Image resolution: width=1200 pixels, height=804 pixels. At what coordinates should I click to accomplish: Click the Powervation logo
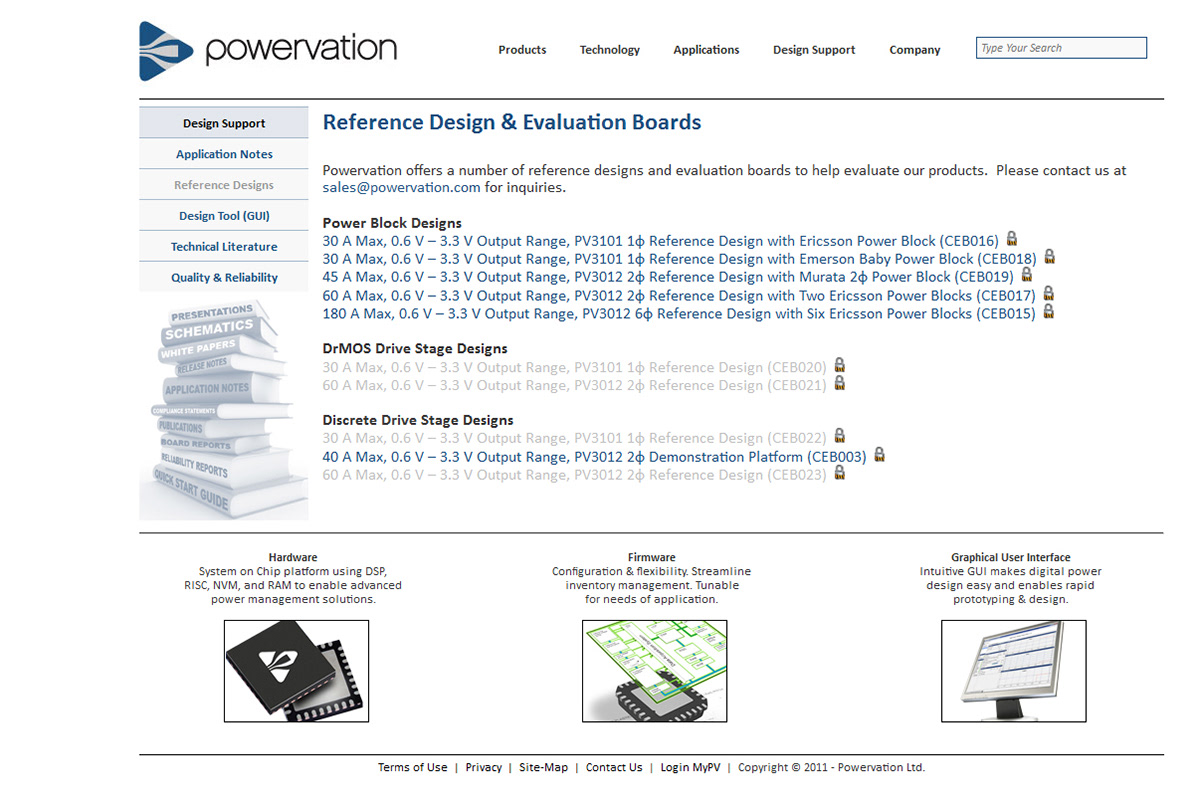click(x=268, y=50)
